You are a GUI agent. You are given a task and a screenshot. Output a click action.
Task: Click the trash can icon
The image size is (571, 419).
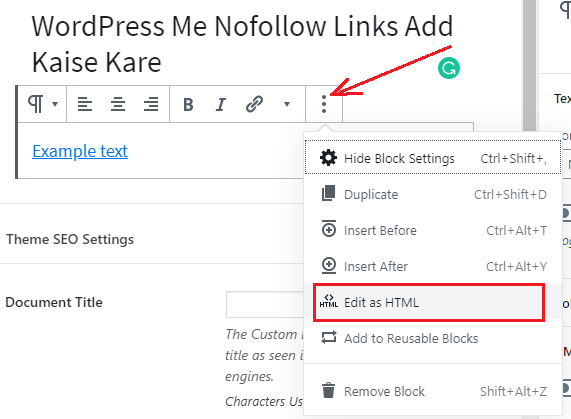[328, 390]
